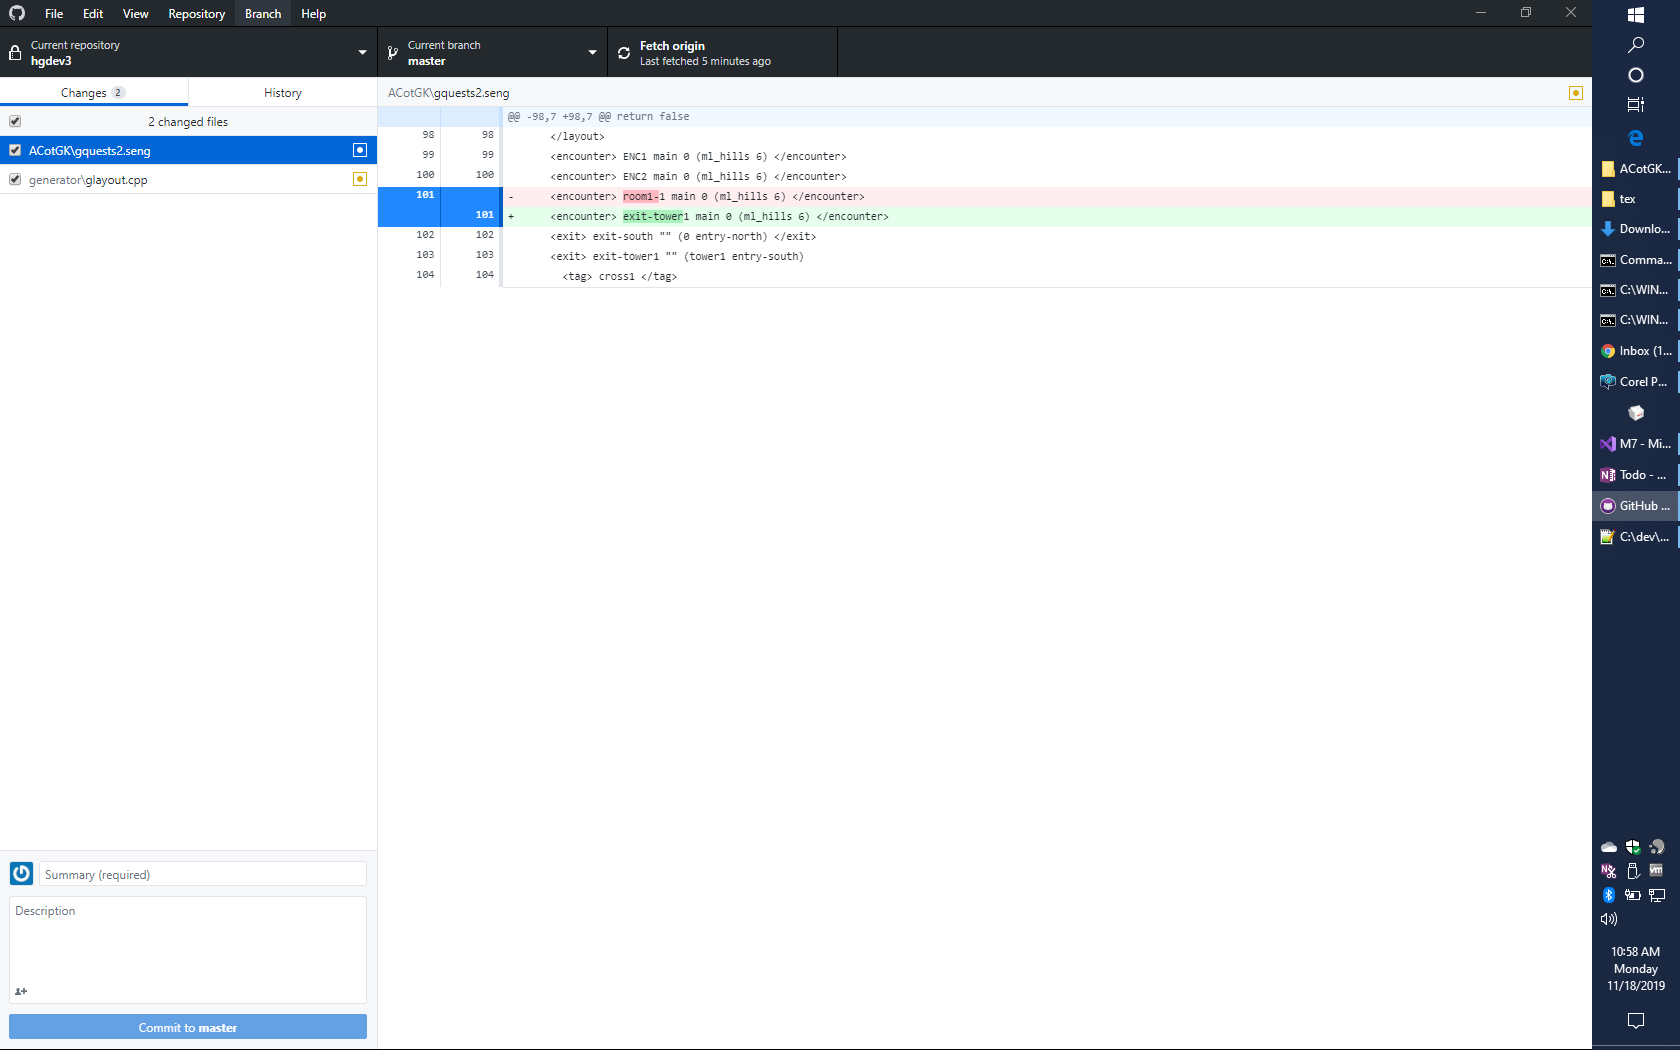The height and width of the screenshot is (1050, 1680).
Task: Click GitHub Desktop taskbar item
Action: tap(1636, 505)
